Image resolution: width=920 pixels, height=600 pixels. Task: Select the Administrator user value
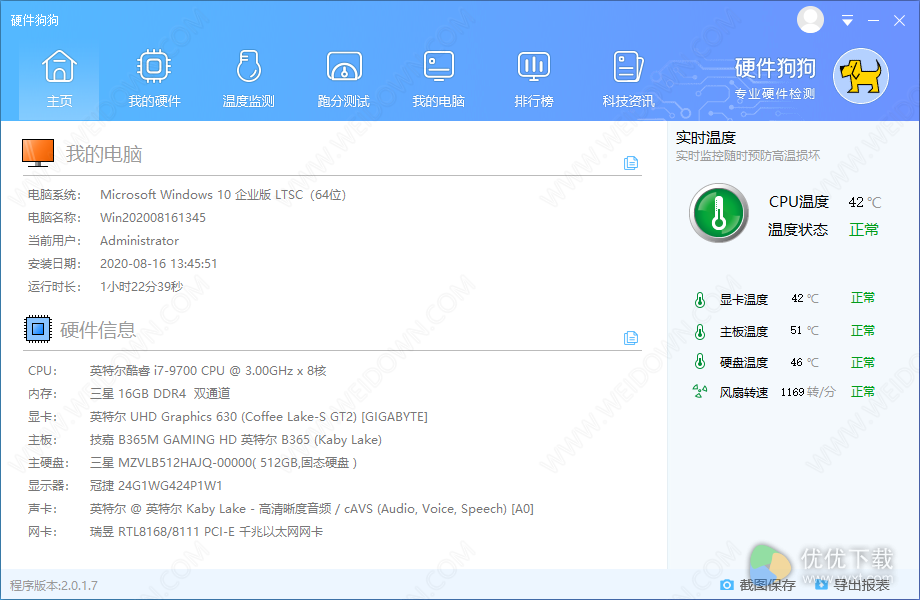point(140,240)
